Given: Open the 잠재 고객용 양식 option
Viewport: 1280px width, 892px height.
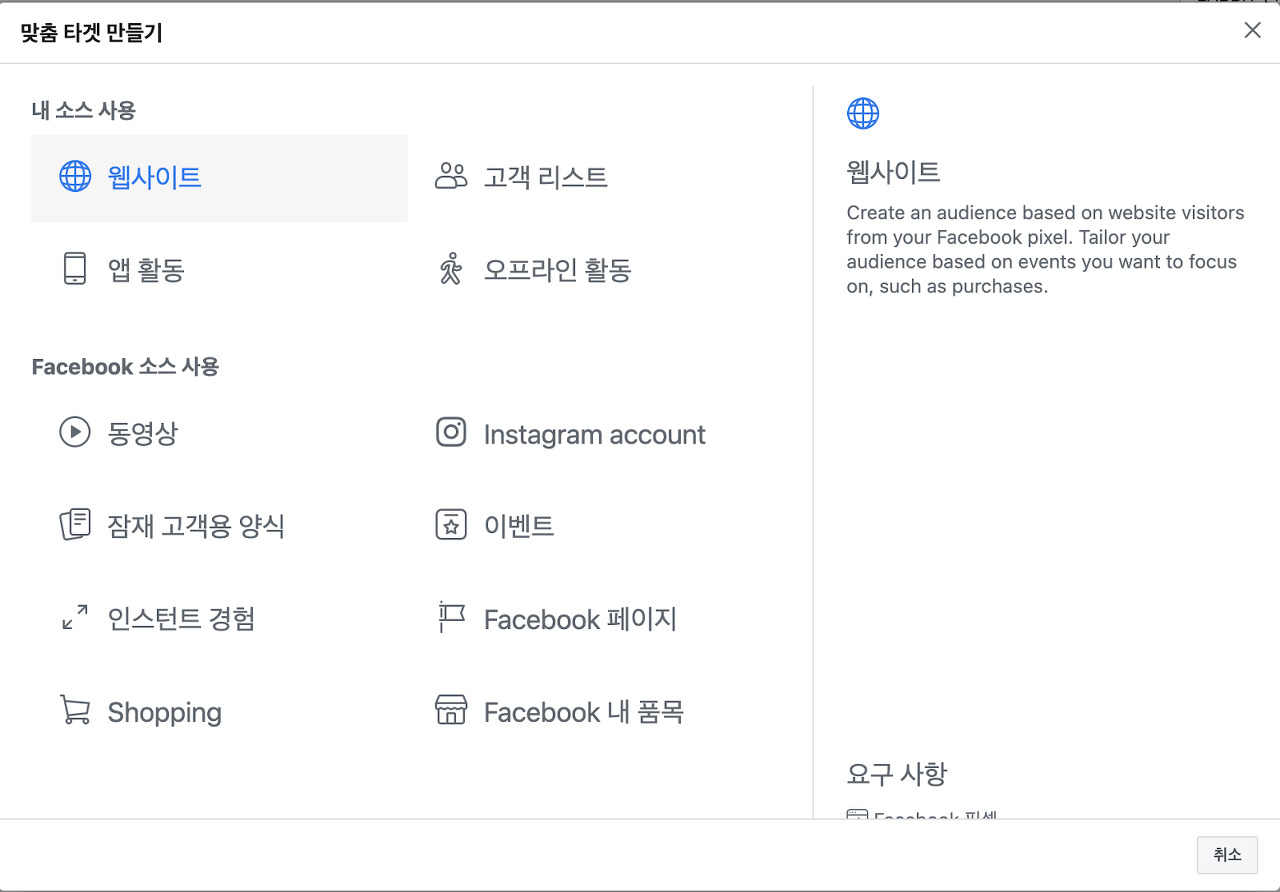Looking at the screenshot, I should (220, 526).
